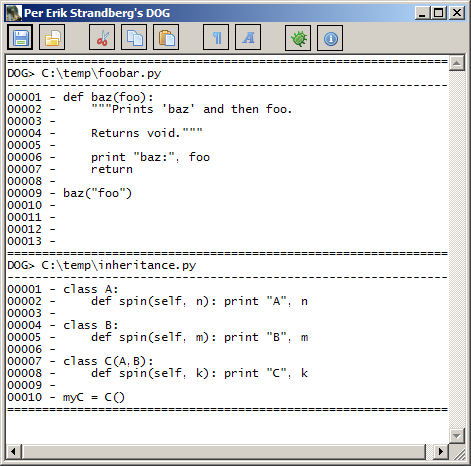The image size is (471, 466).
Task: Click the horizontal scrollbar left arrow
Action: 14,452
